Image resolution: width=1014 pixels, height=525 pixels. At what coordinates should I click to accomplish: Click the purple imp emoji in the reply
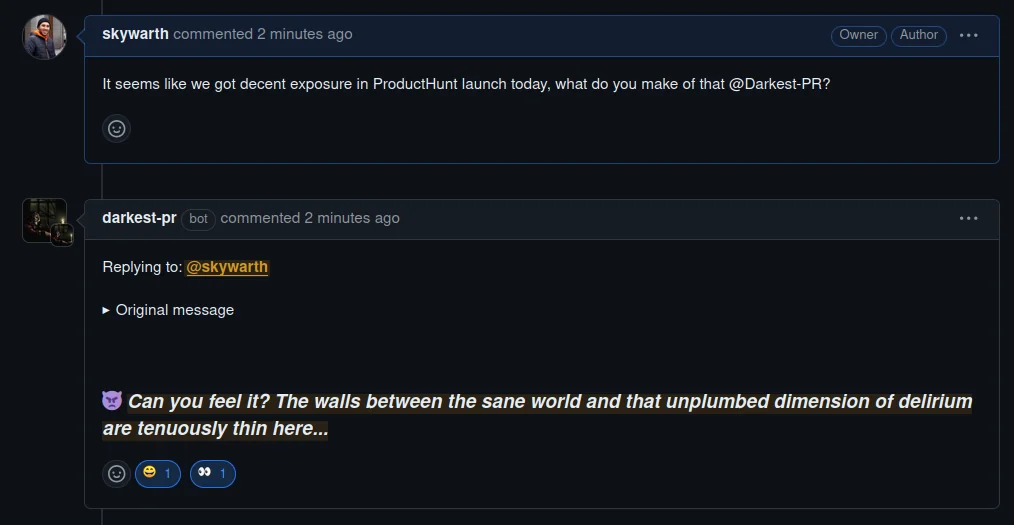pos(112,401)
